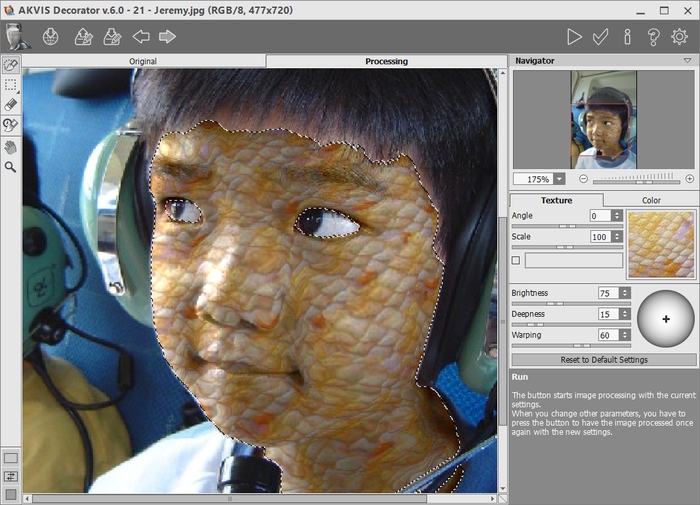
Task: Click the corner grip icon below the vertical scrollbar
Action: coord(503,499)
